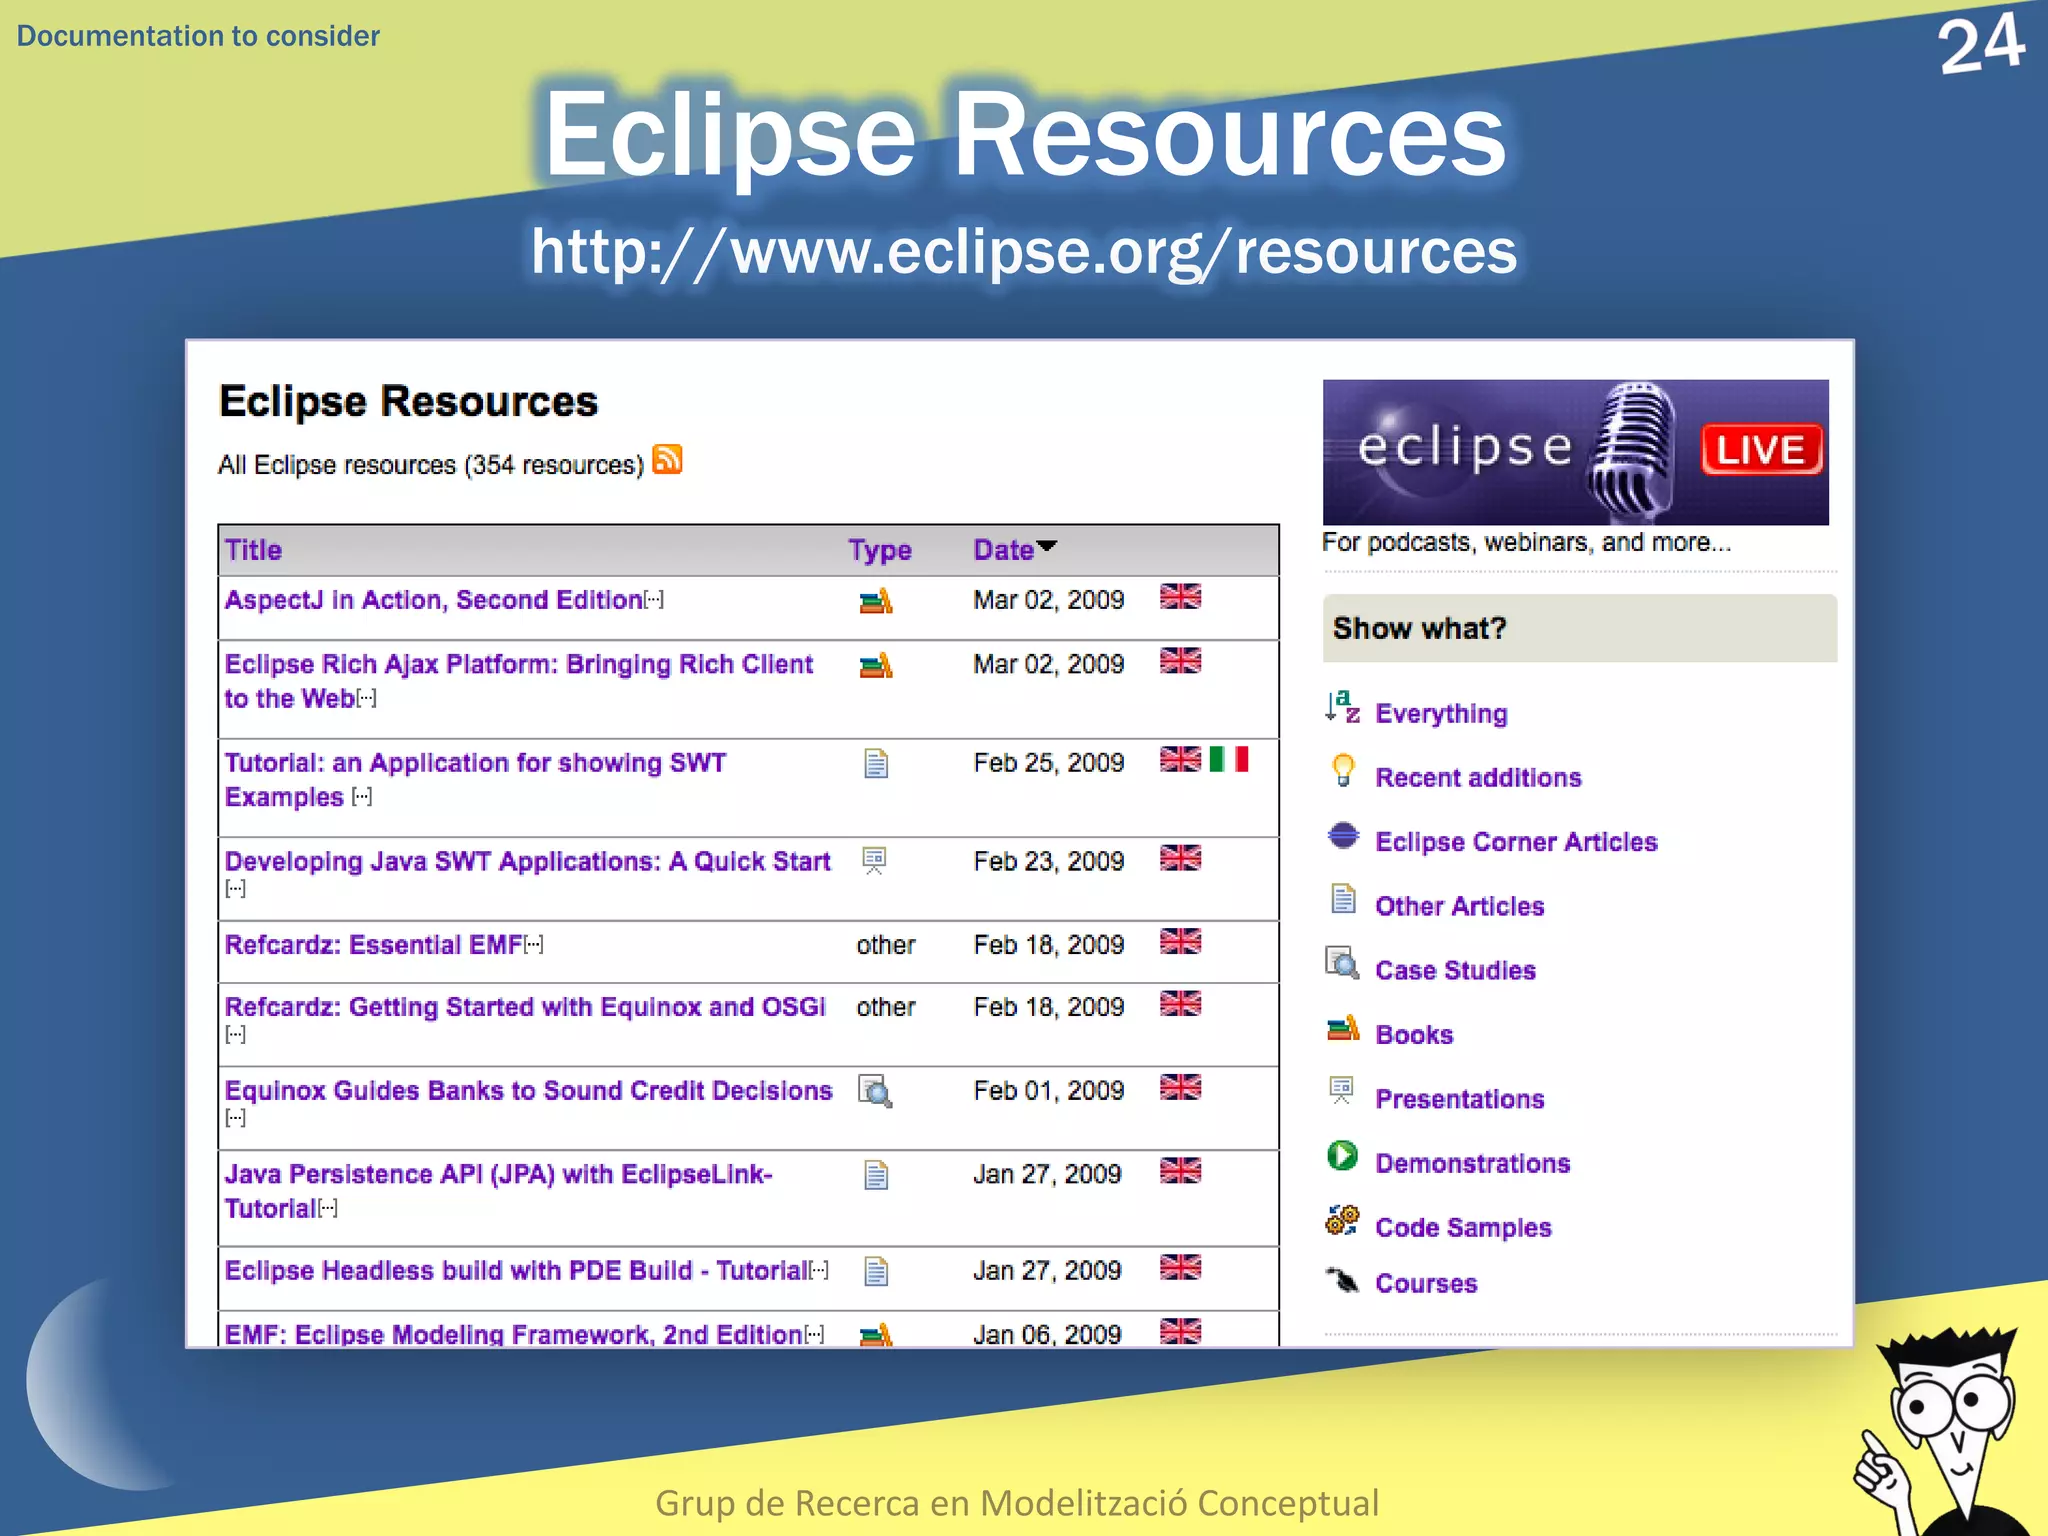Click the gears icon beside Code Samples

point(1342,1220)
